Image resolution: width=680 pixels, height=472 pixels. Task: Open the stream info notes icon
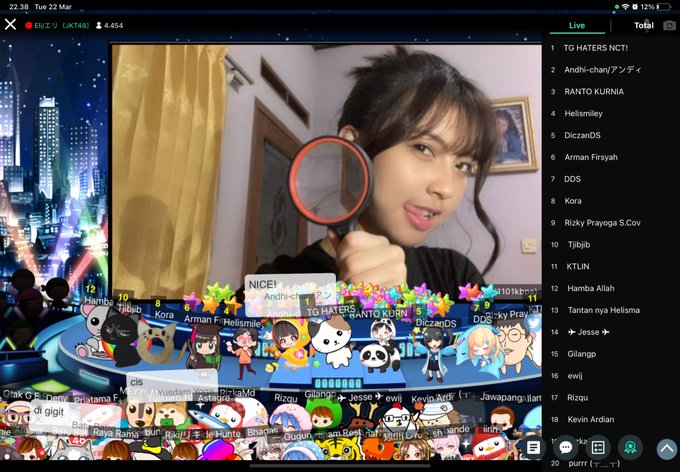tap(533, 448)
